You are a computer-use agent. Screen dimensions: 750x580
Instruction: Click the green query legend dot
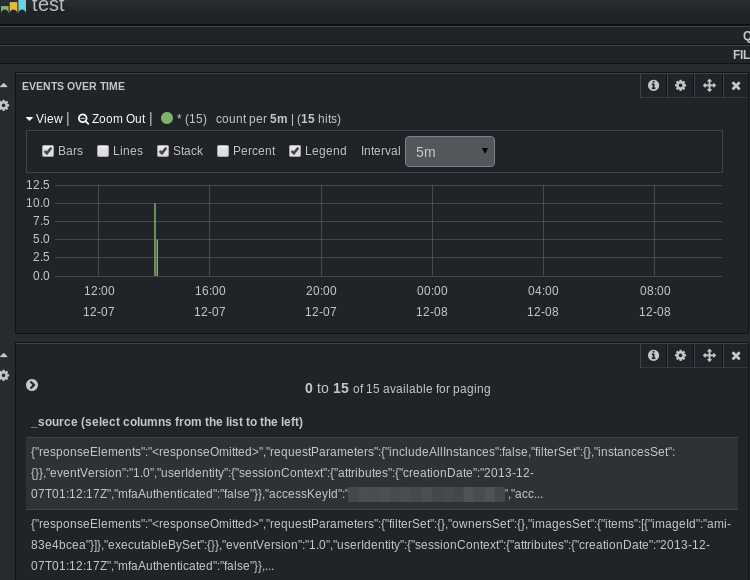[167, 118]
